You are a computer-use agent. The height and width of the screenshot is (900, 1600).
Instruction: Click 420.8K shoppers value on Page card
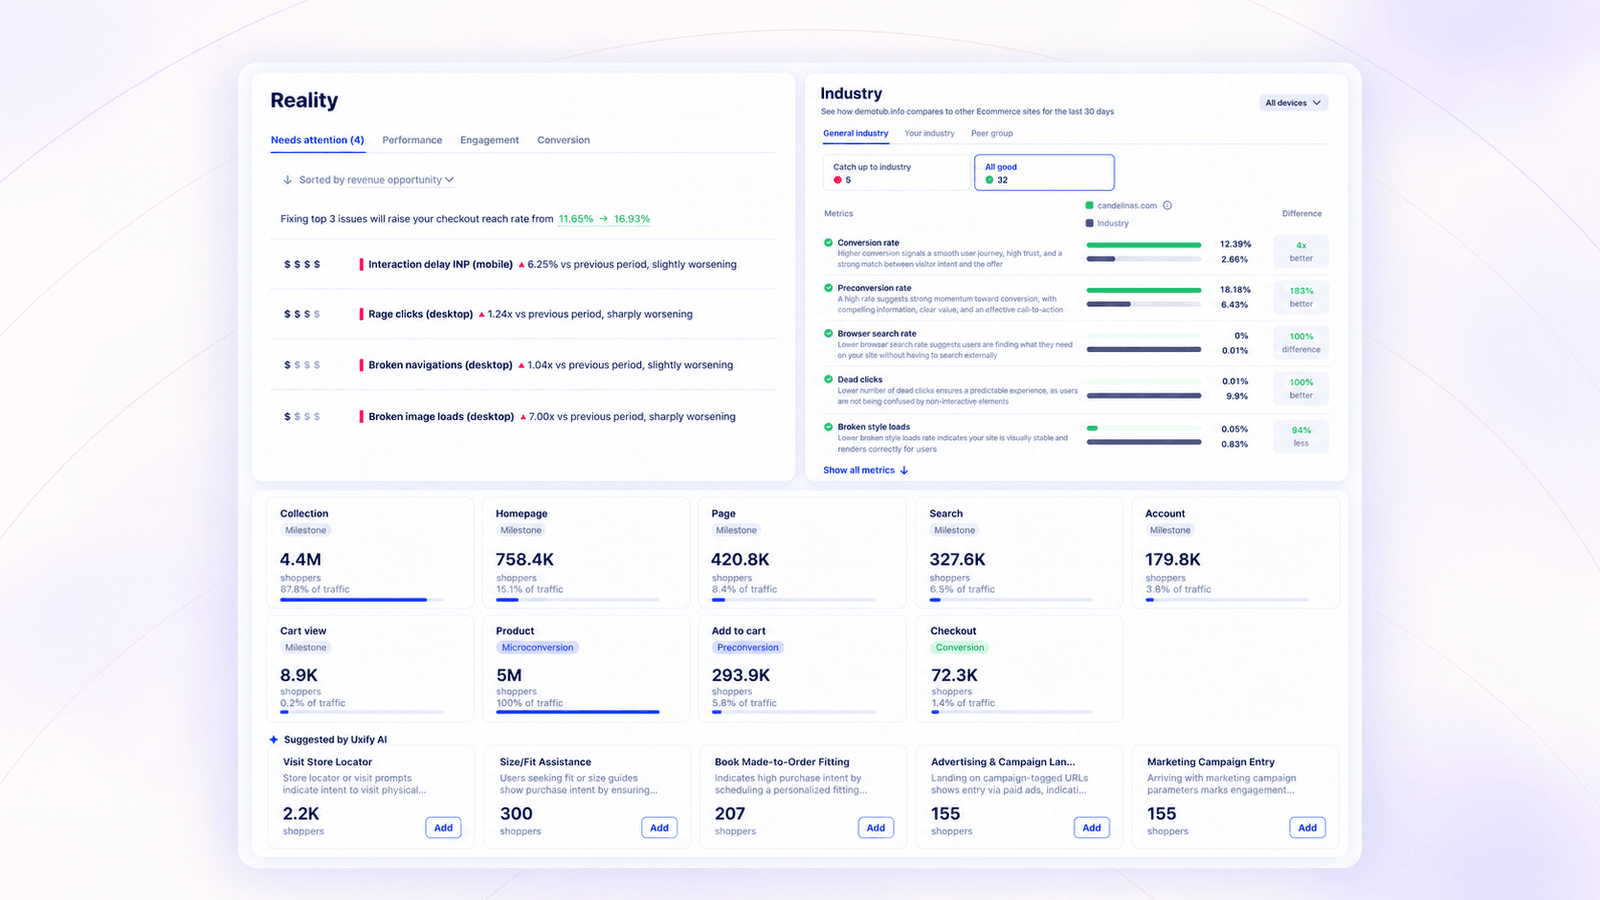pyautogui.click(x=740, y=560)
